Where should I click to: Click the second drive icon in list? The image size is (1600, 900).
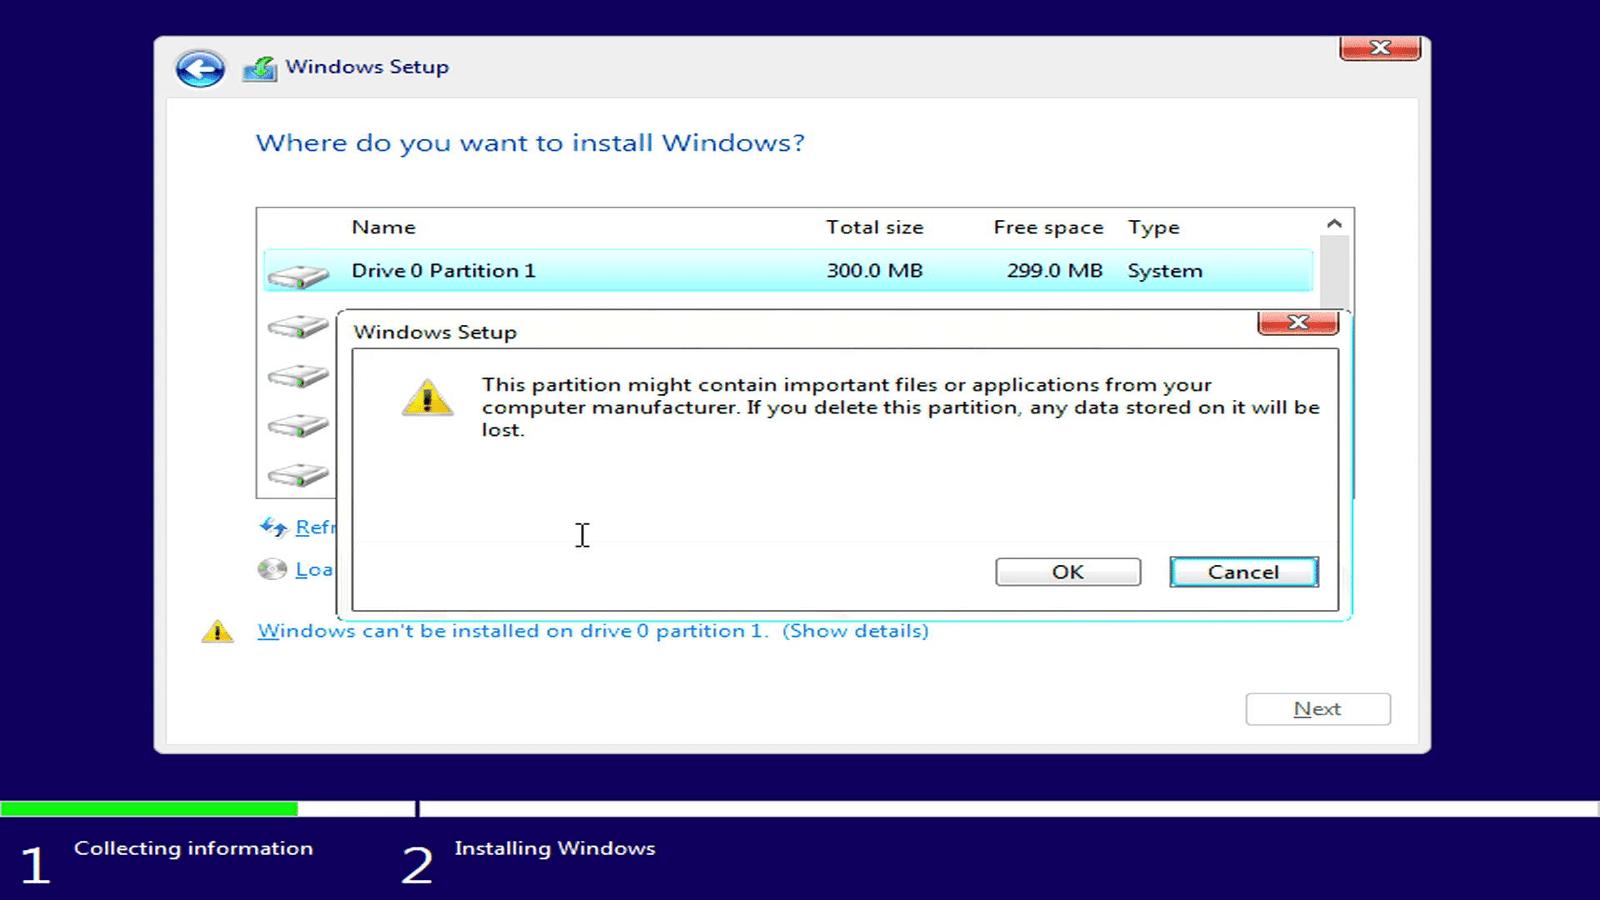click(298, 326)
